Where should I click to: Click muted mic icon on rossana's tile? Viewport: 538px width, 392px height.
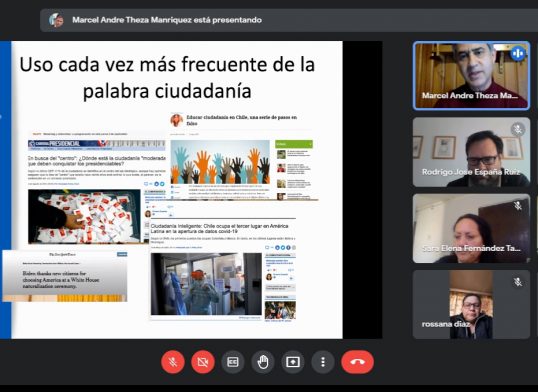(518, 282)
